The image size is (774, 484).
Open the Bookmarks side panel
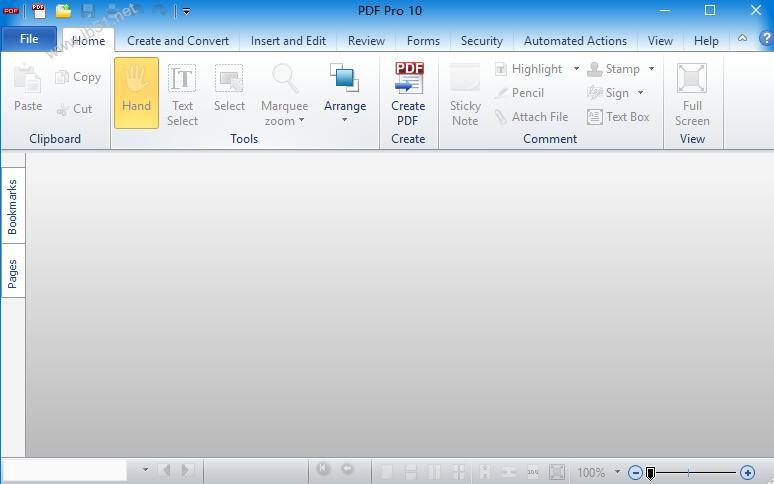(x=13, y=206)
